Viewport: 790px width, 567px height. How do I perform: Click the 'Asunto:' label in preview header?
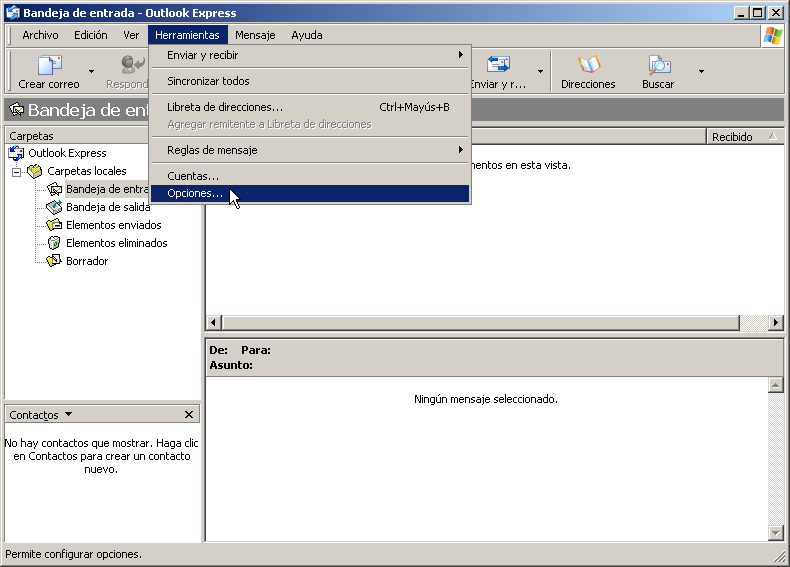(x=231, y=365)
